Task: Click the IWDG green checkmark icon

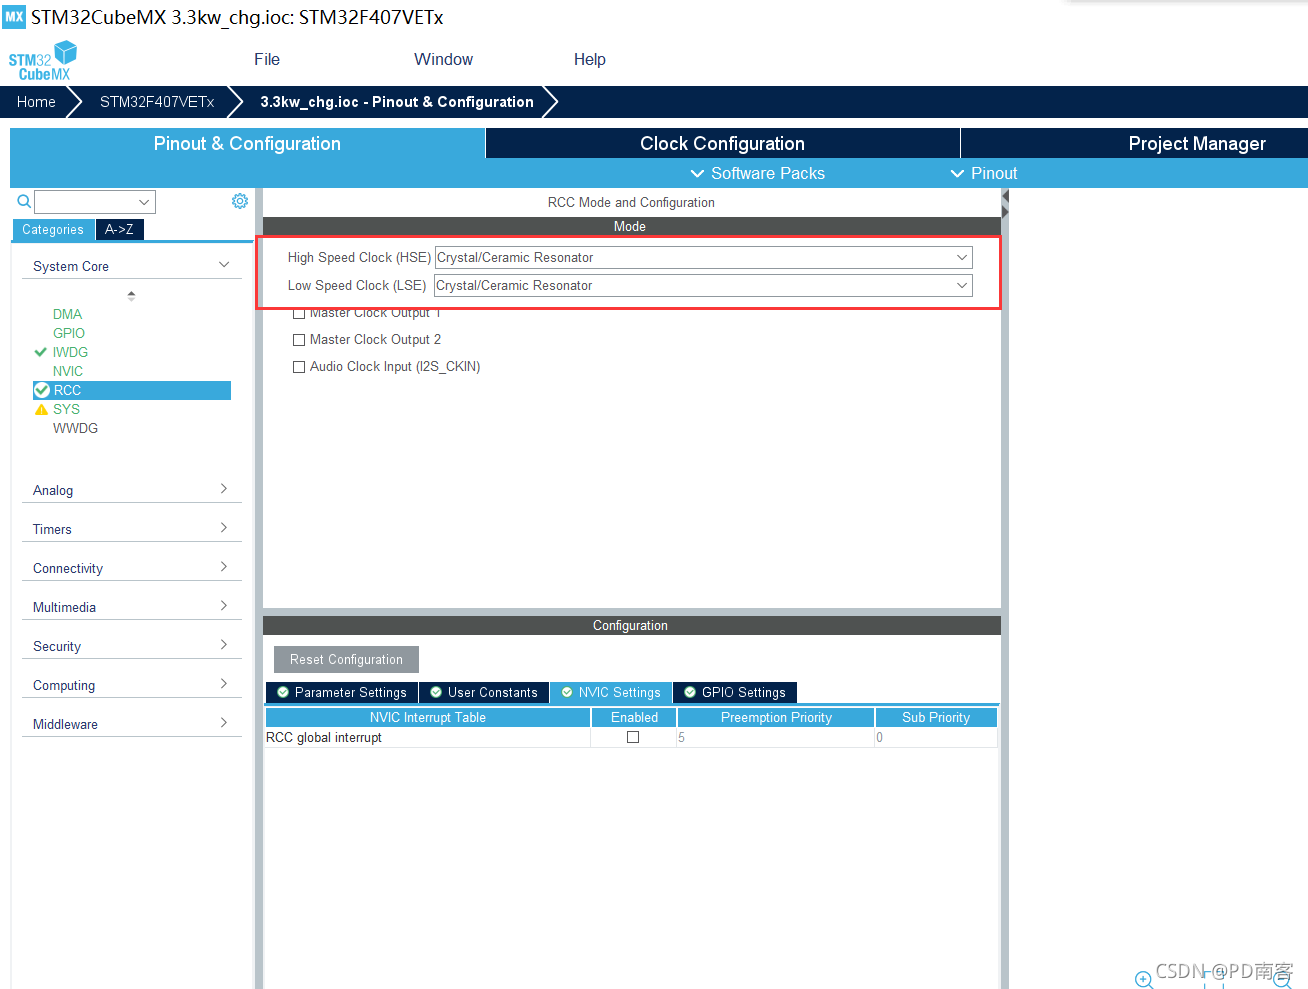Action: 41,352
